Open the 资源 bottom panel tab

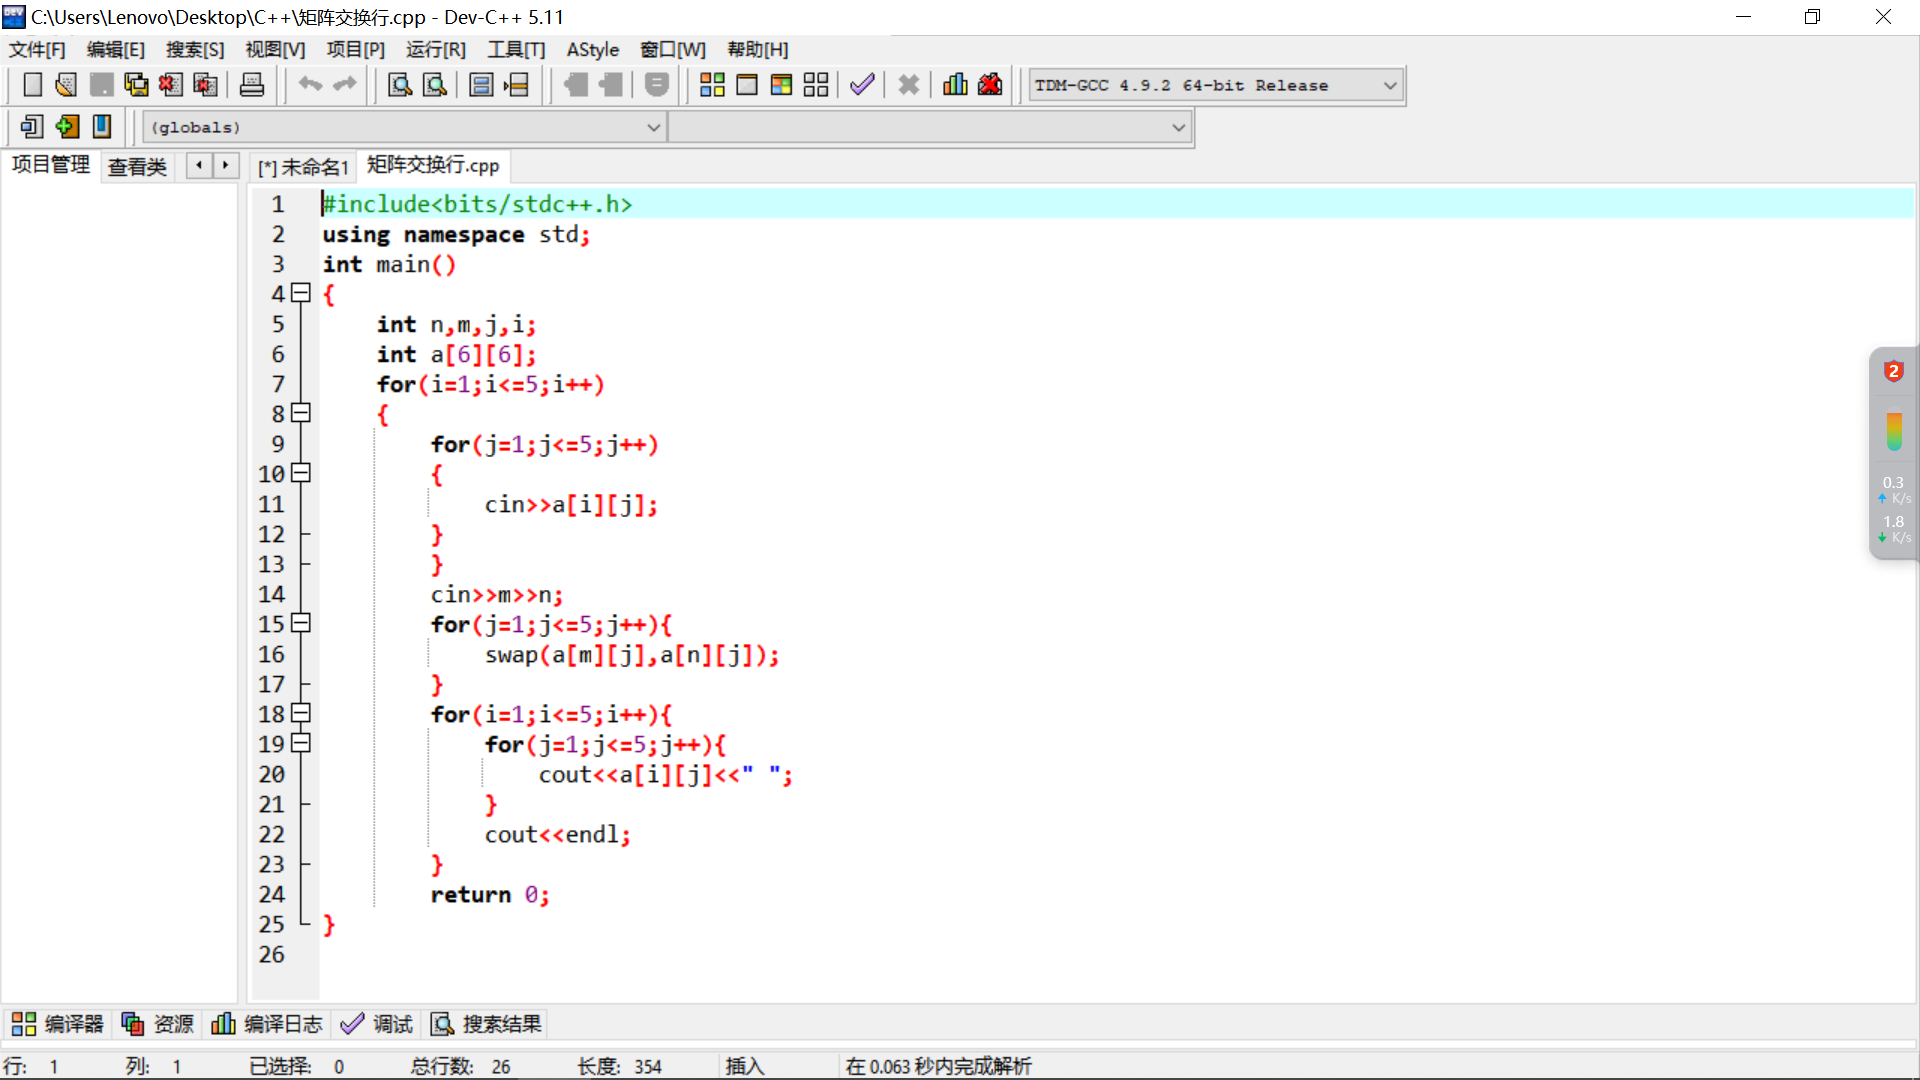(157, 1024)
